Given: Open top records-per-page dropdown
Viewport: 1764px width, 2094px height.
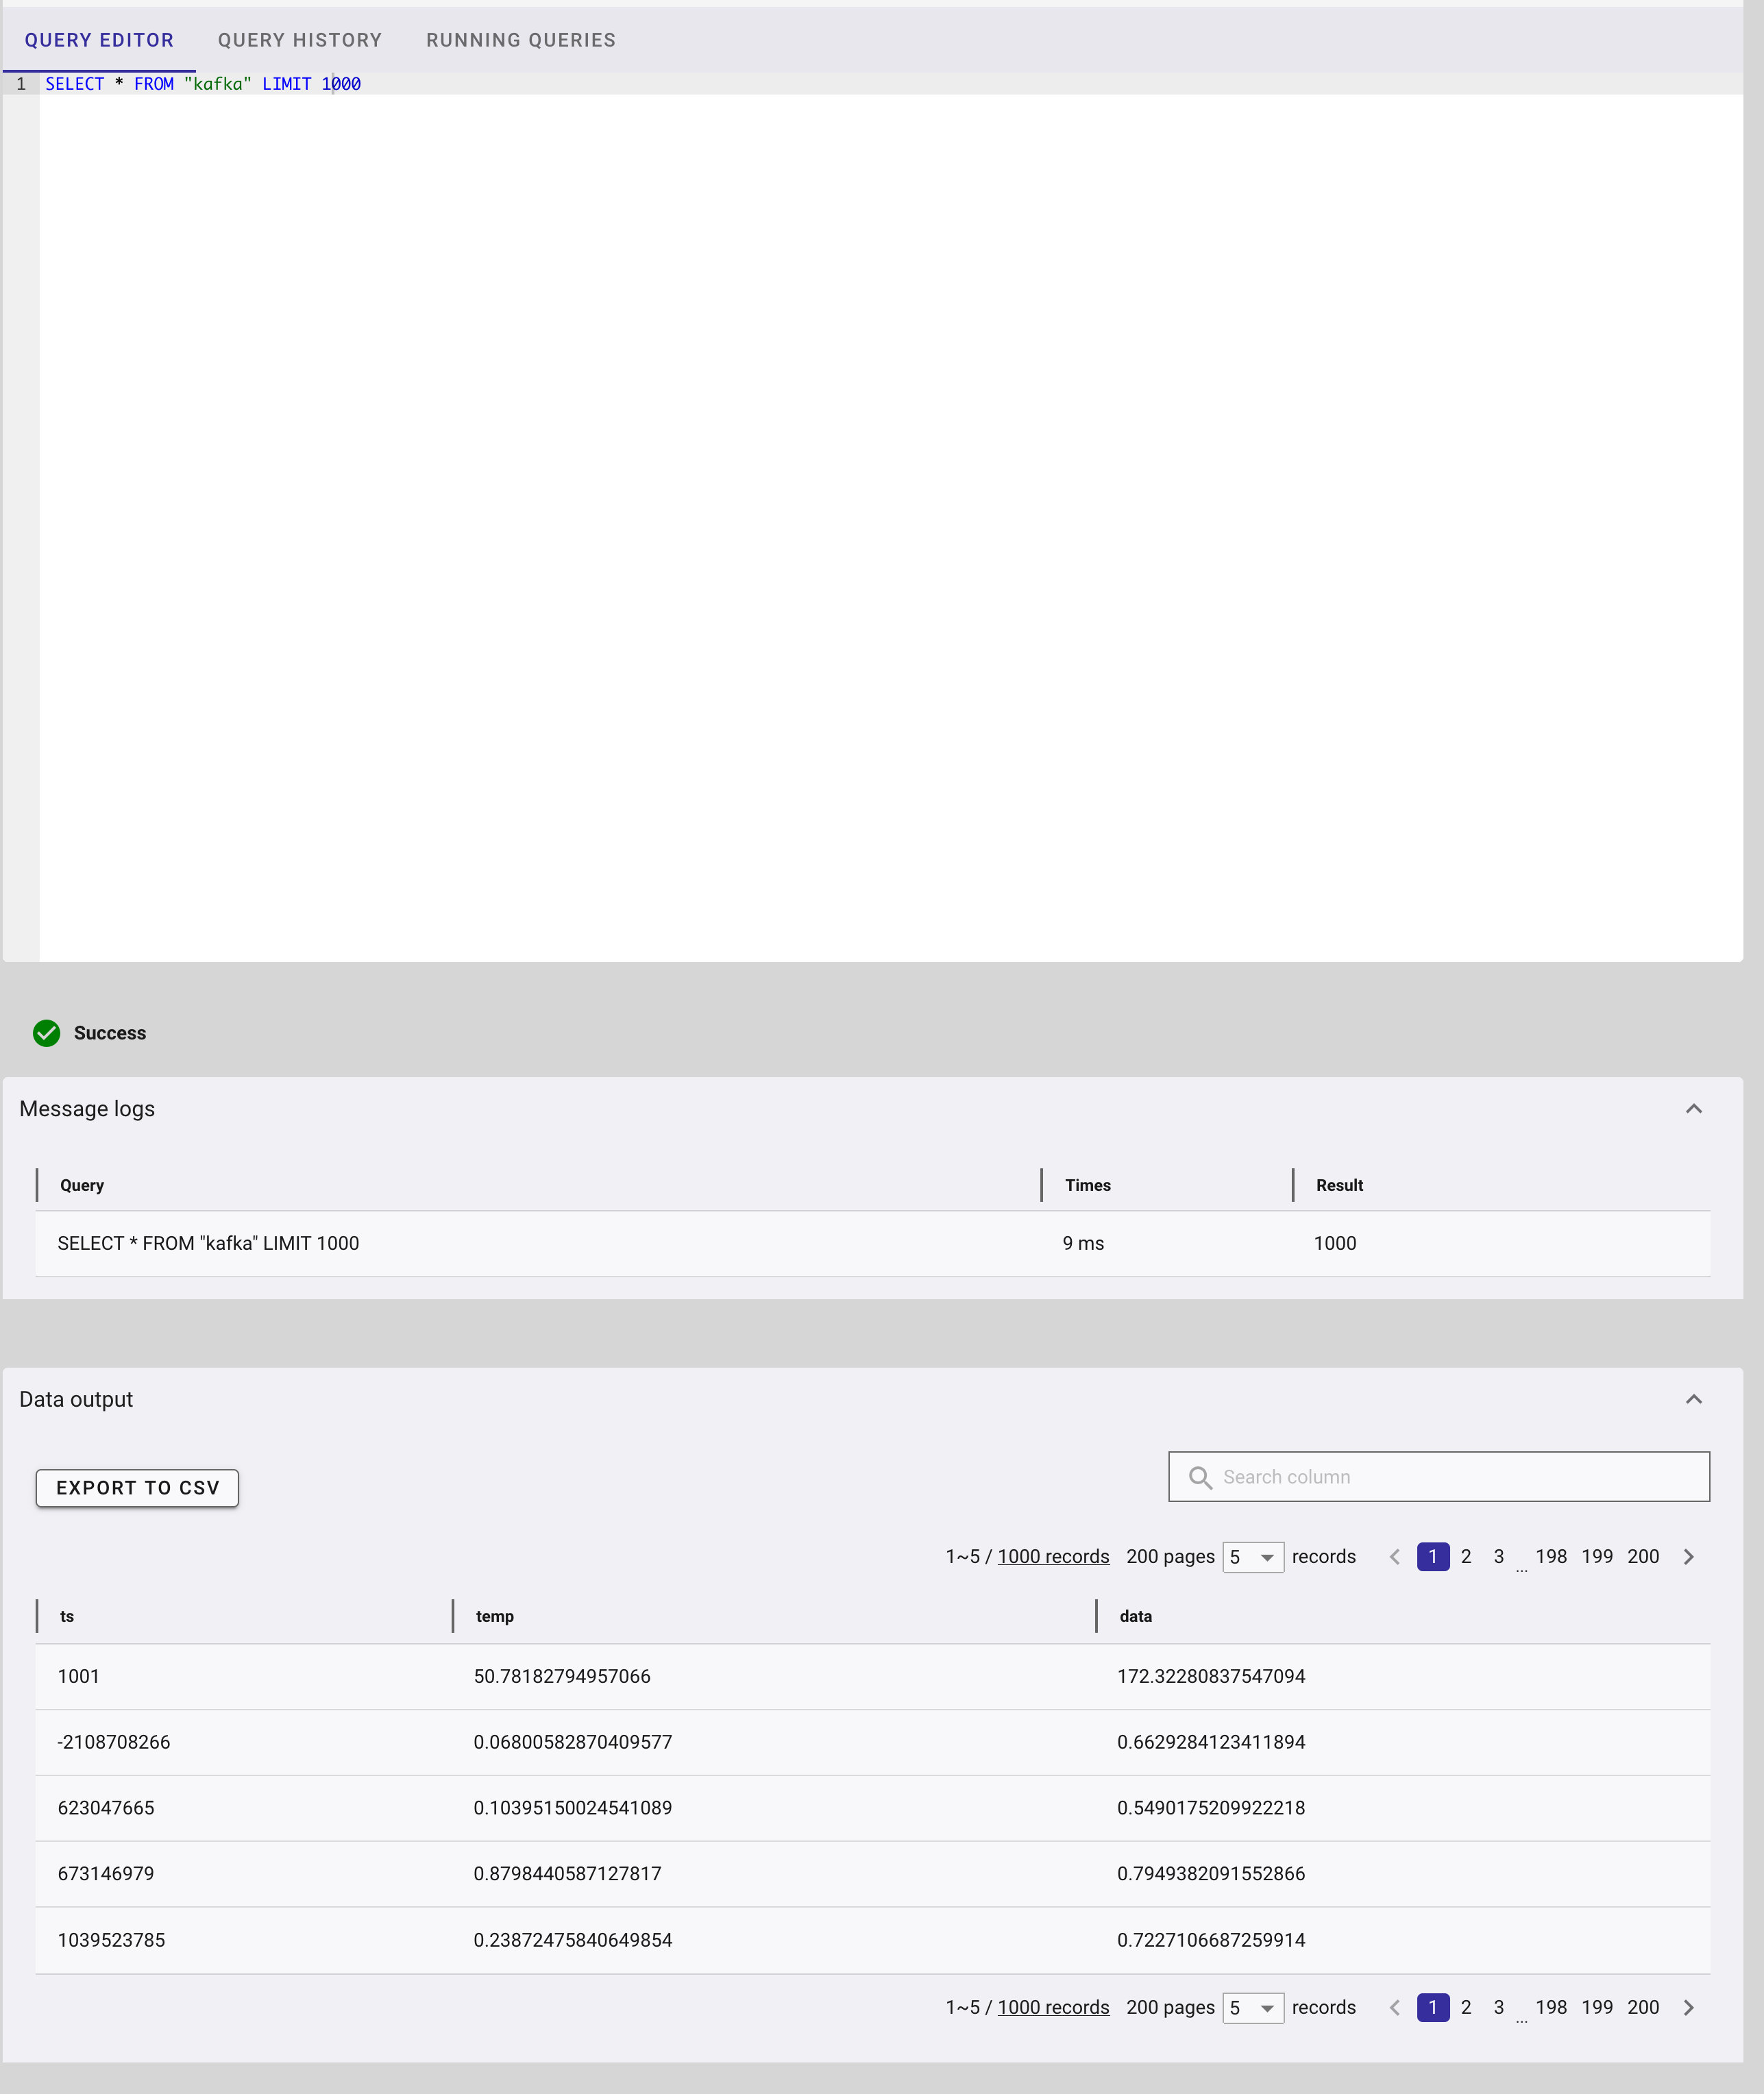Looking at the screenshot, I should click(1253, 1557).
